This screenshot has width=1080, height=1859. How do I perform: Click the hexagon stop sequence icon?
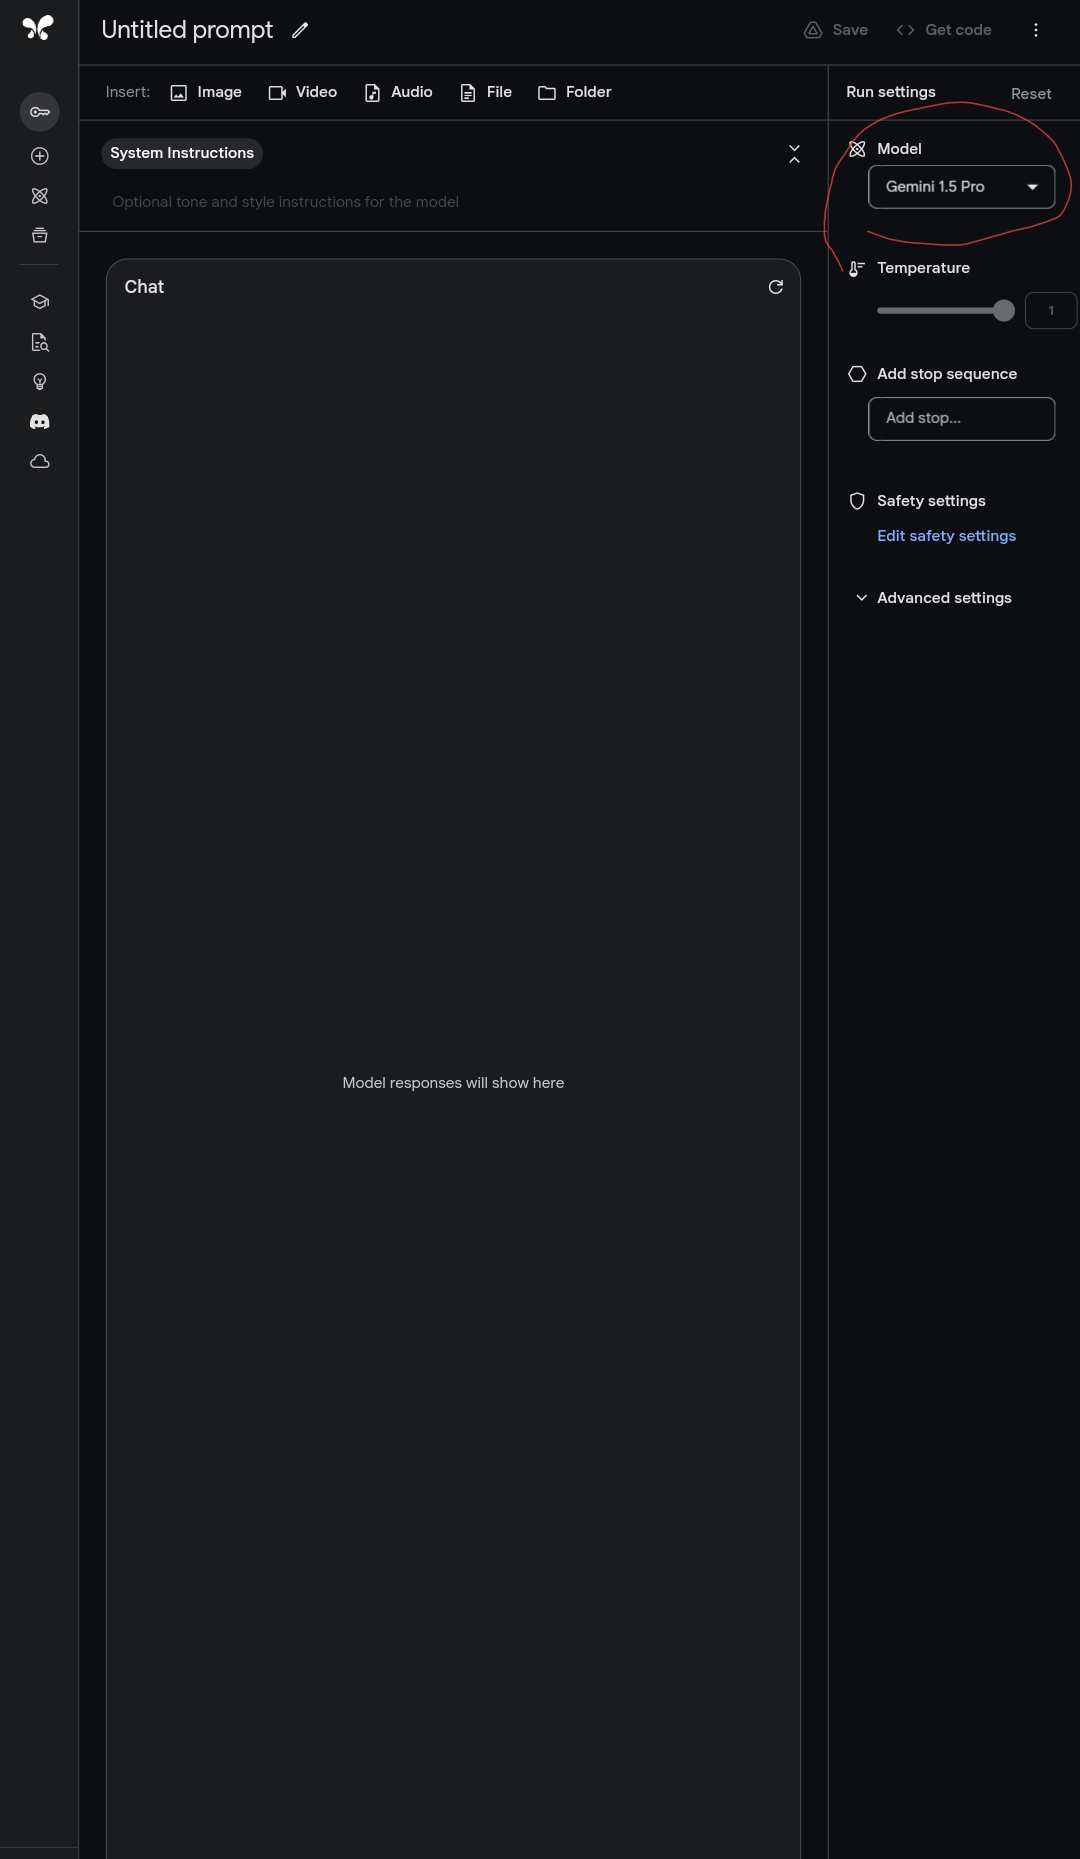point(857,374)
